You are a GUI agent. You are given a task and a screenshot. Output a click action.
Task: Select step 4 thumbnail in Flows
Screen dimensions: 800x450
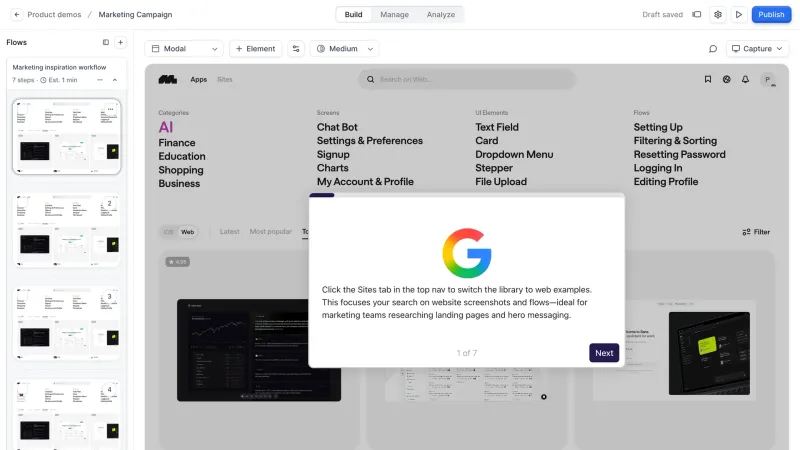(67, 414)
